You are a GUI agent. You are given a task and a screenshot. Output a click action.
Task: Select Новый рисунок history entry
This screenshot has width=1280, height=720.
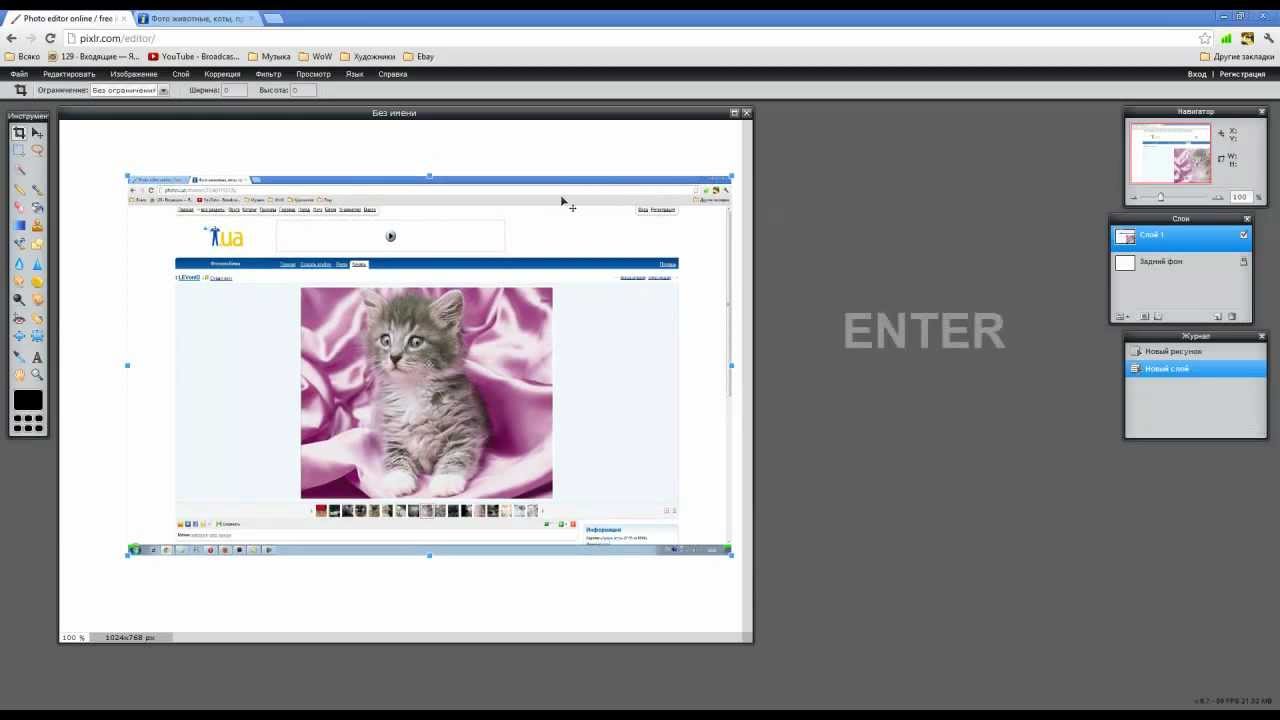(x=1196, y=351)
